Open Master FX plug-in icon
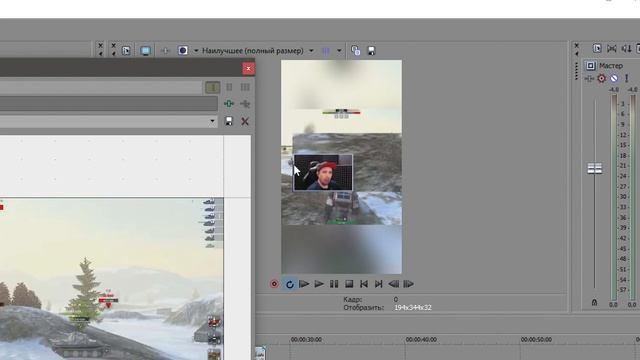The width and height of the screenshot is (640, 360). pyautogui.click(x=589, y=78)
